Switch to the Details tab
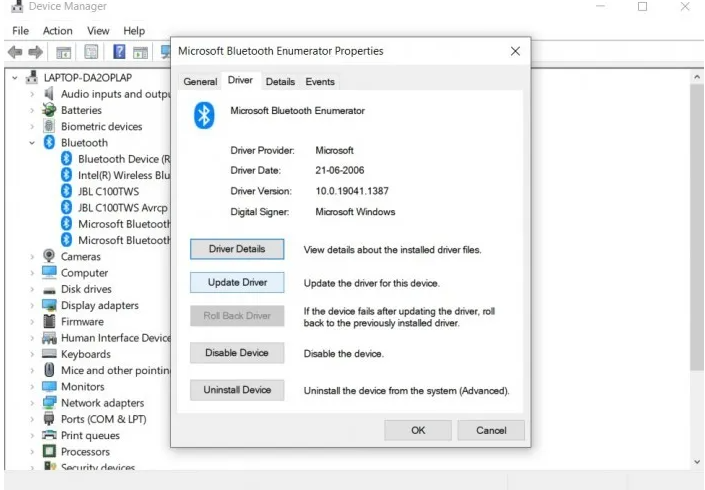The width and height of the screenshot is (705, 490). [280, 82]
